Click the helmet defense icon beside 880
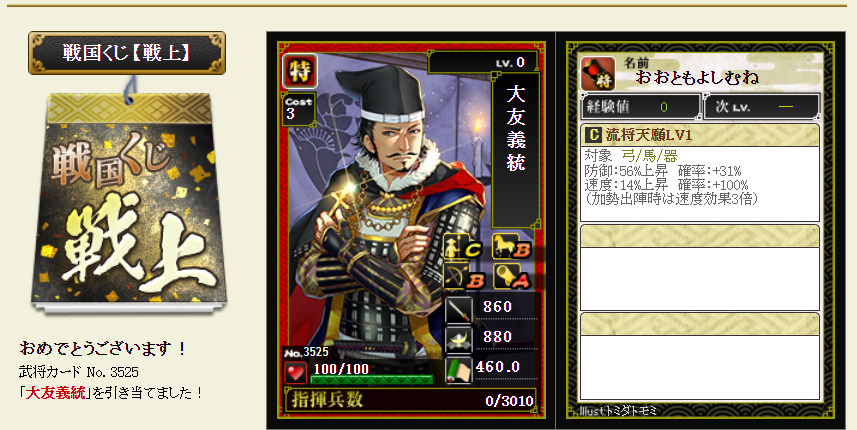The height and width of the screenshot is (430, 857). coord(459,340)
